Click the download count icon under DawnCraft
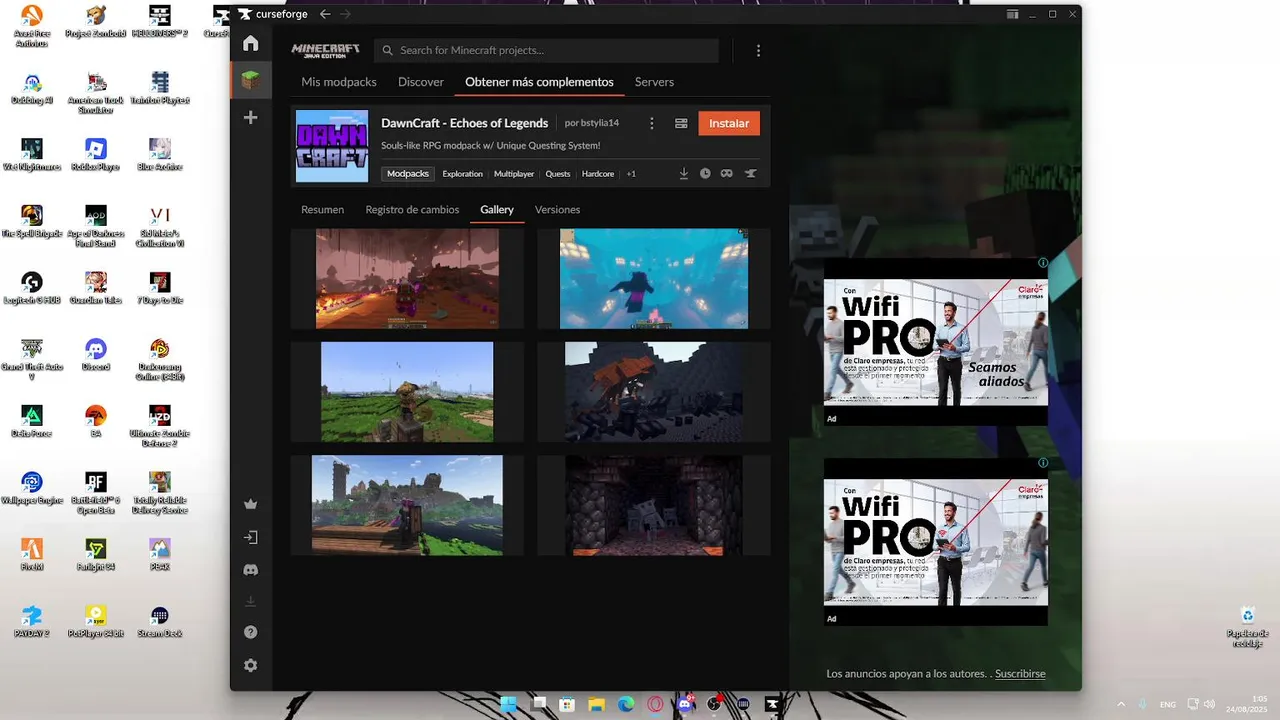The image size is (1280, 720). (x=684, y=173)
